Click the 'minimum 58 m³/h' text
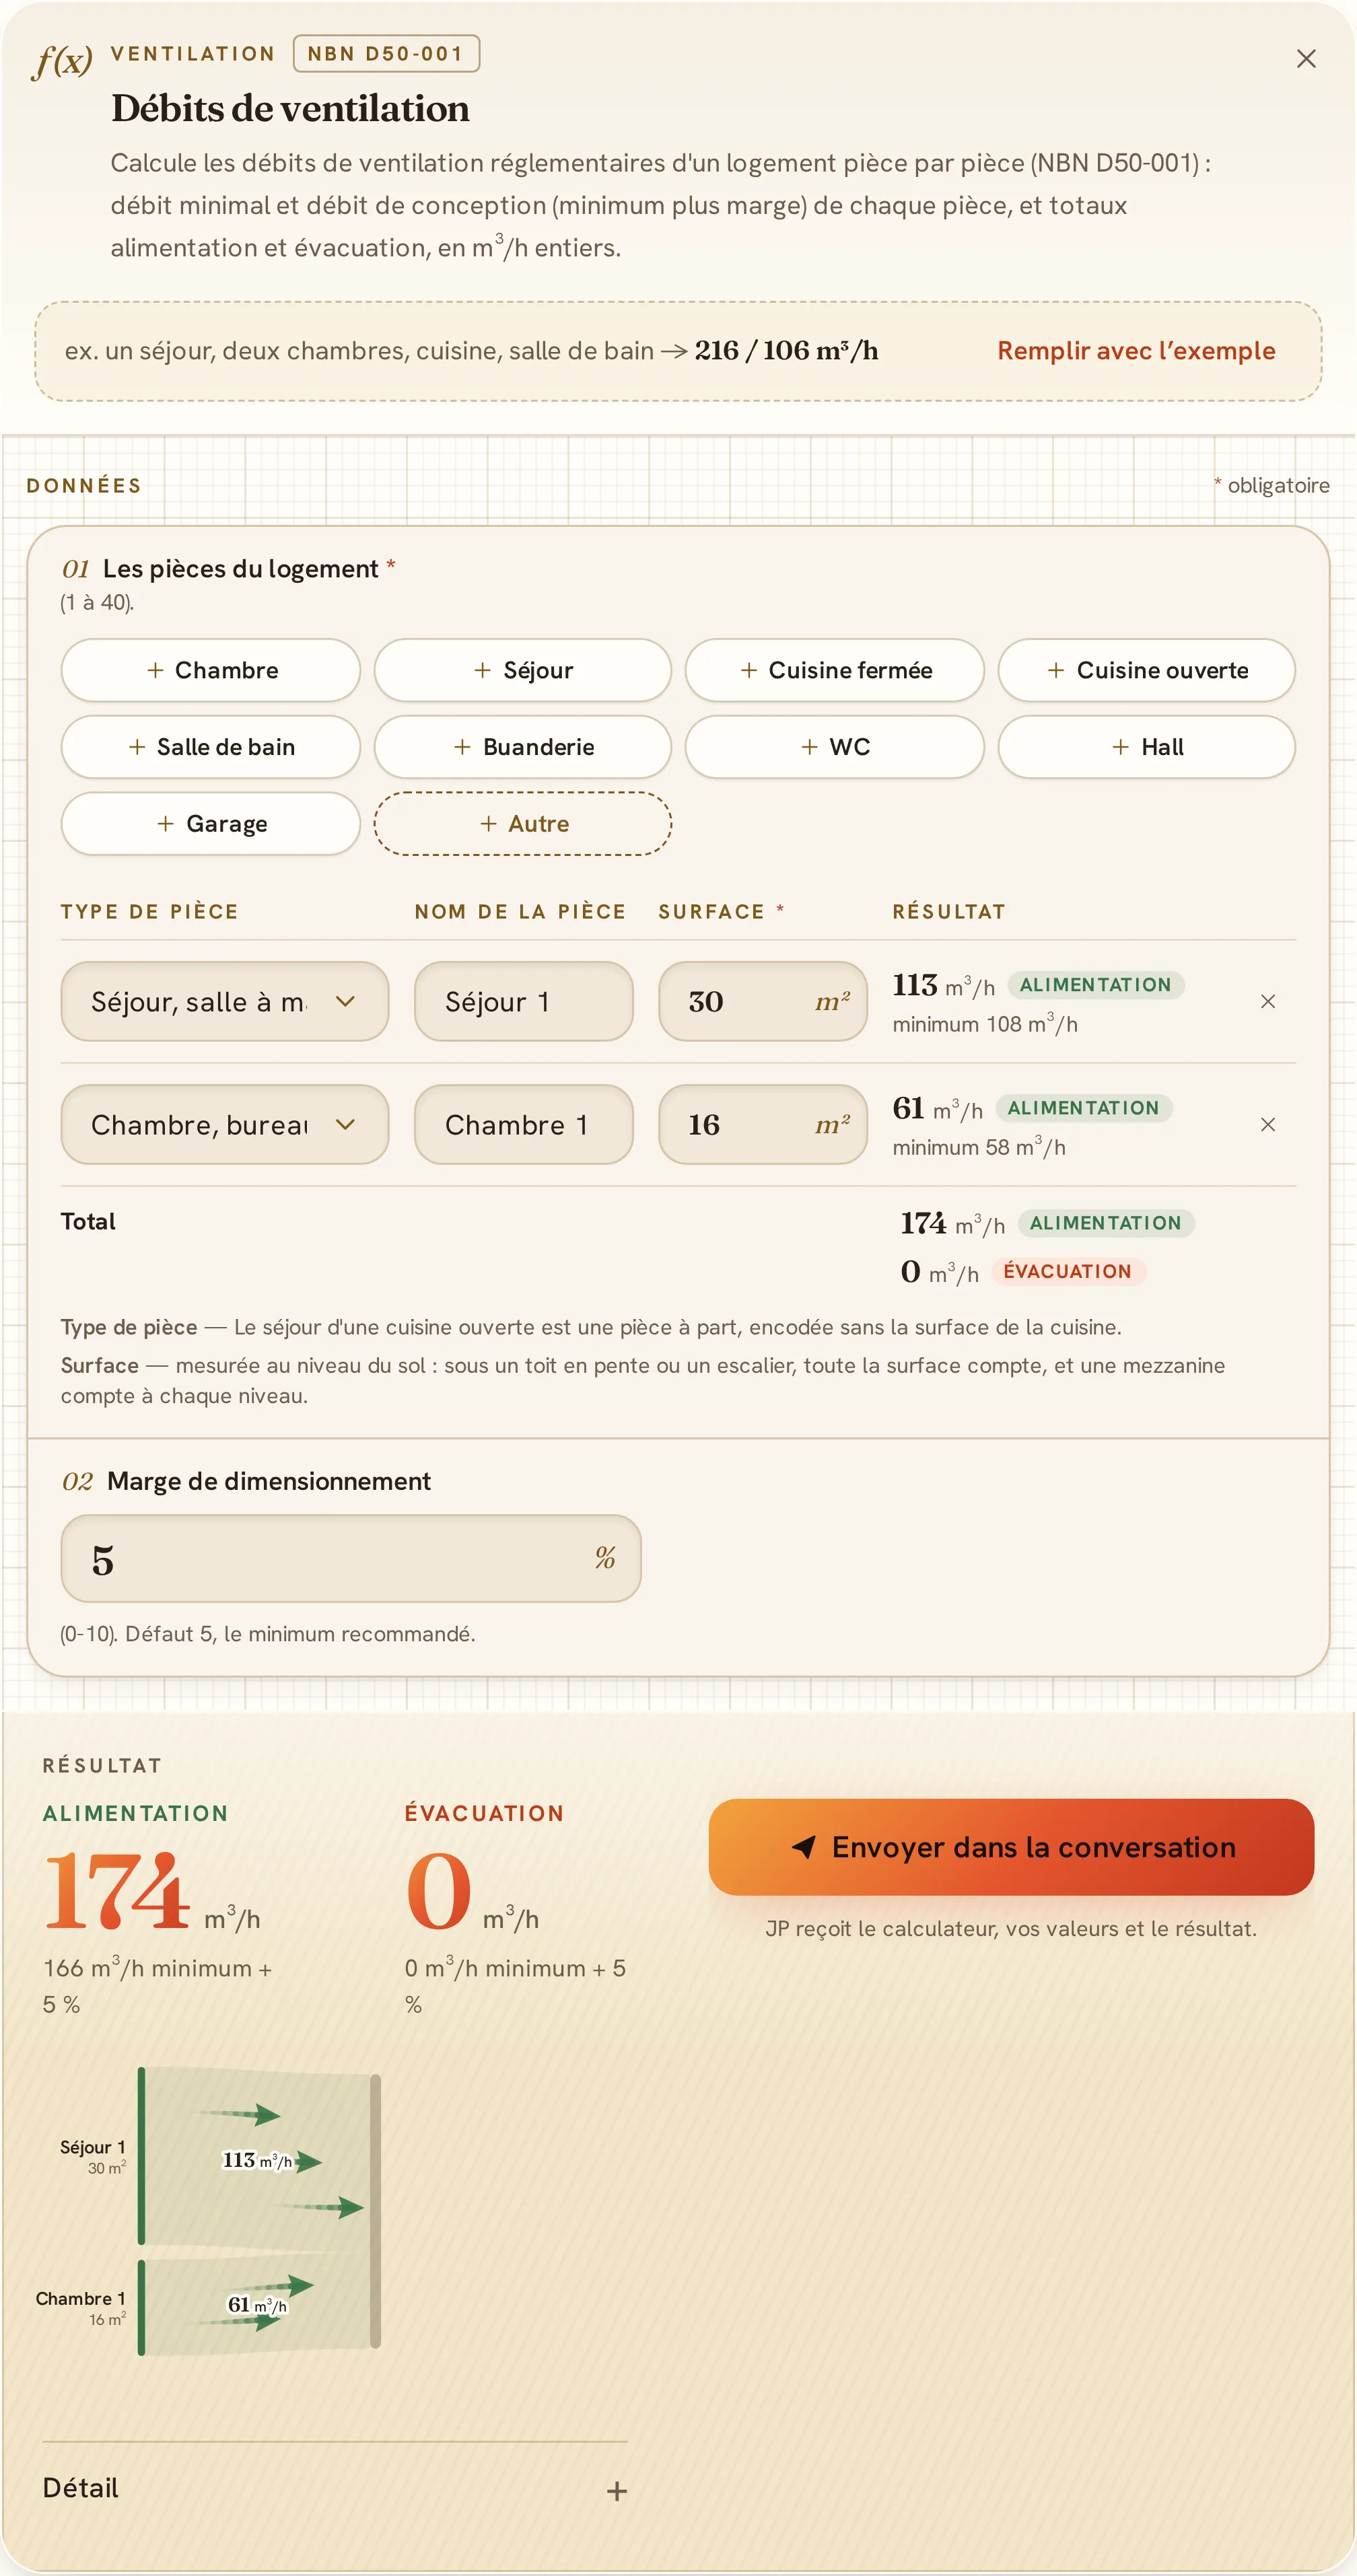The height and width of the screenshot is (2576, 1357). 978,1147
